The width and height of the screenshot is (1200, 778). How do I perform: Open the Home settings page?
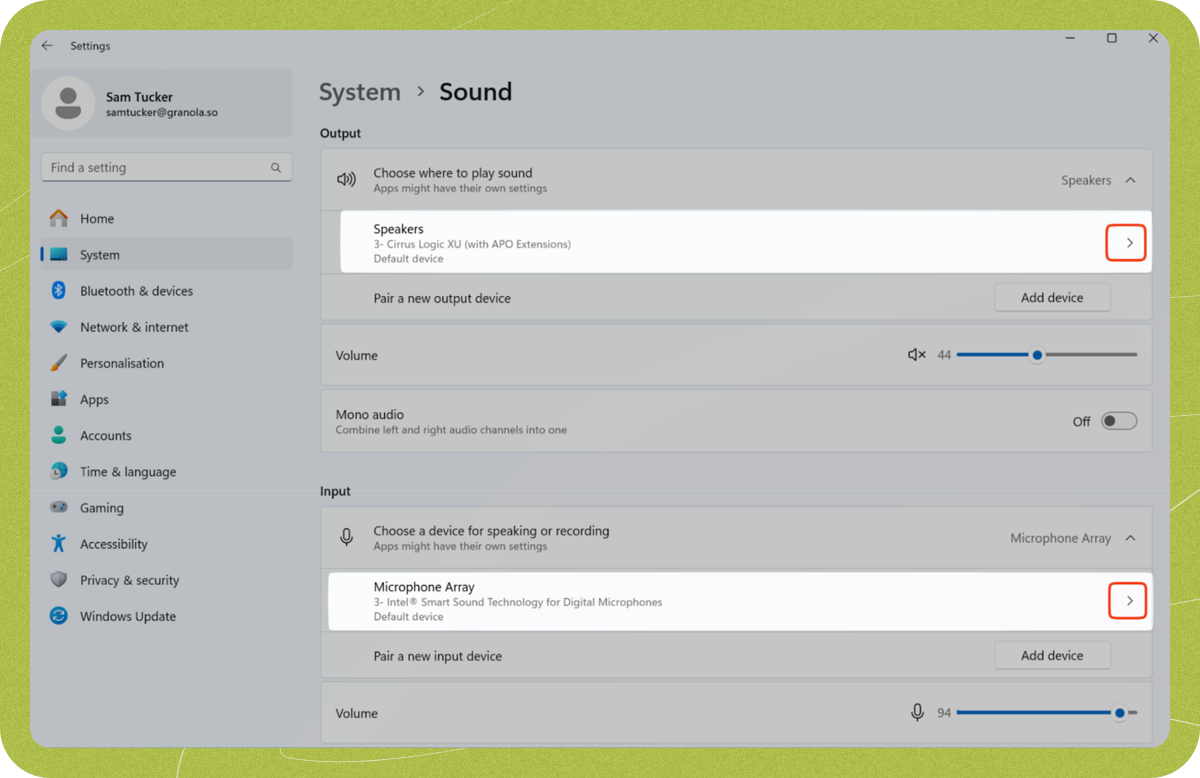click(x=167, y=218)
